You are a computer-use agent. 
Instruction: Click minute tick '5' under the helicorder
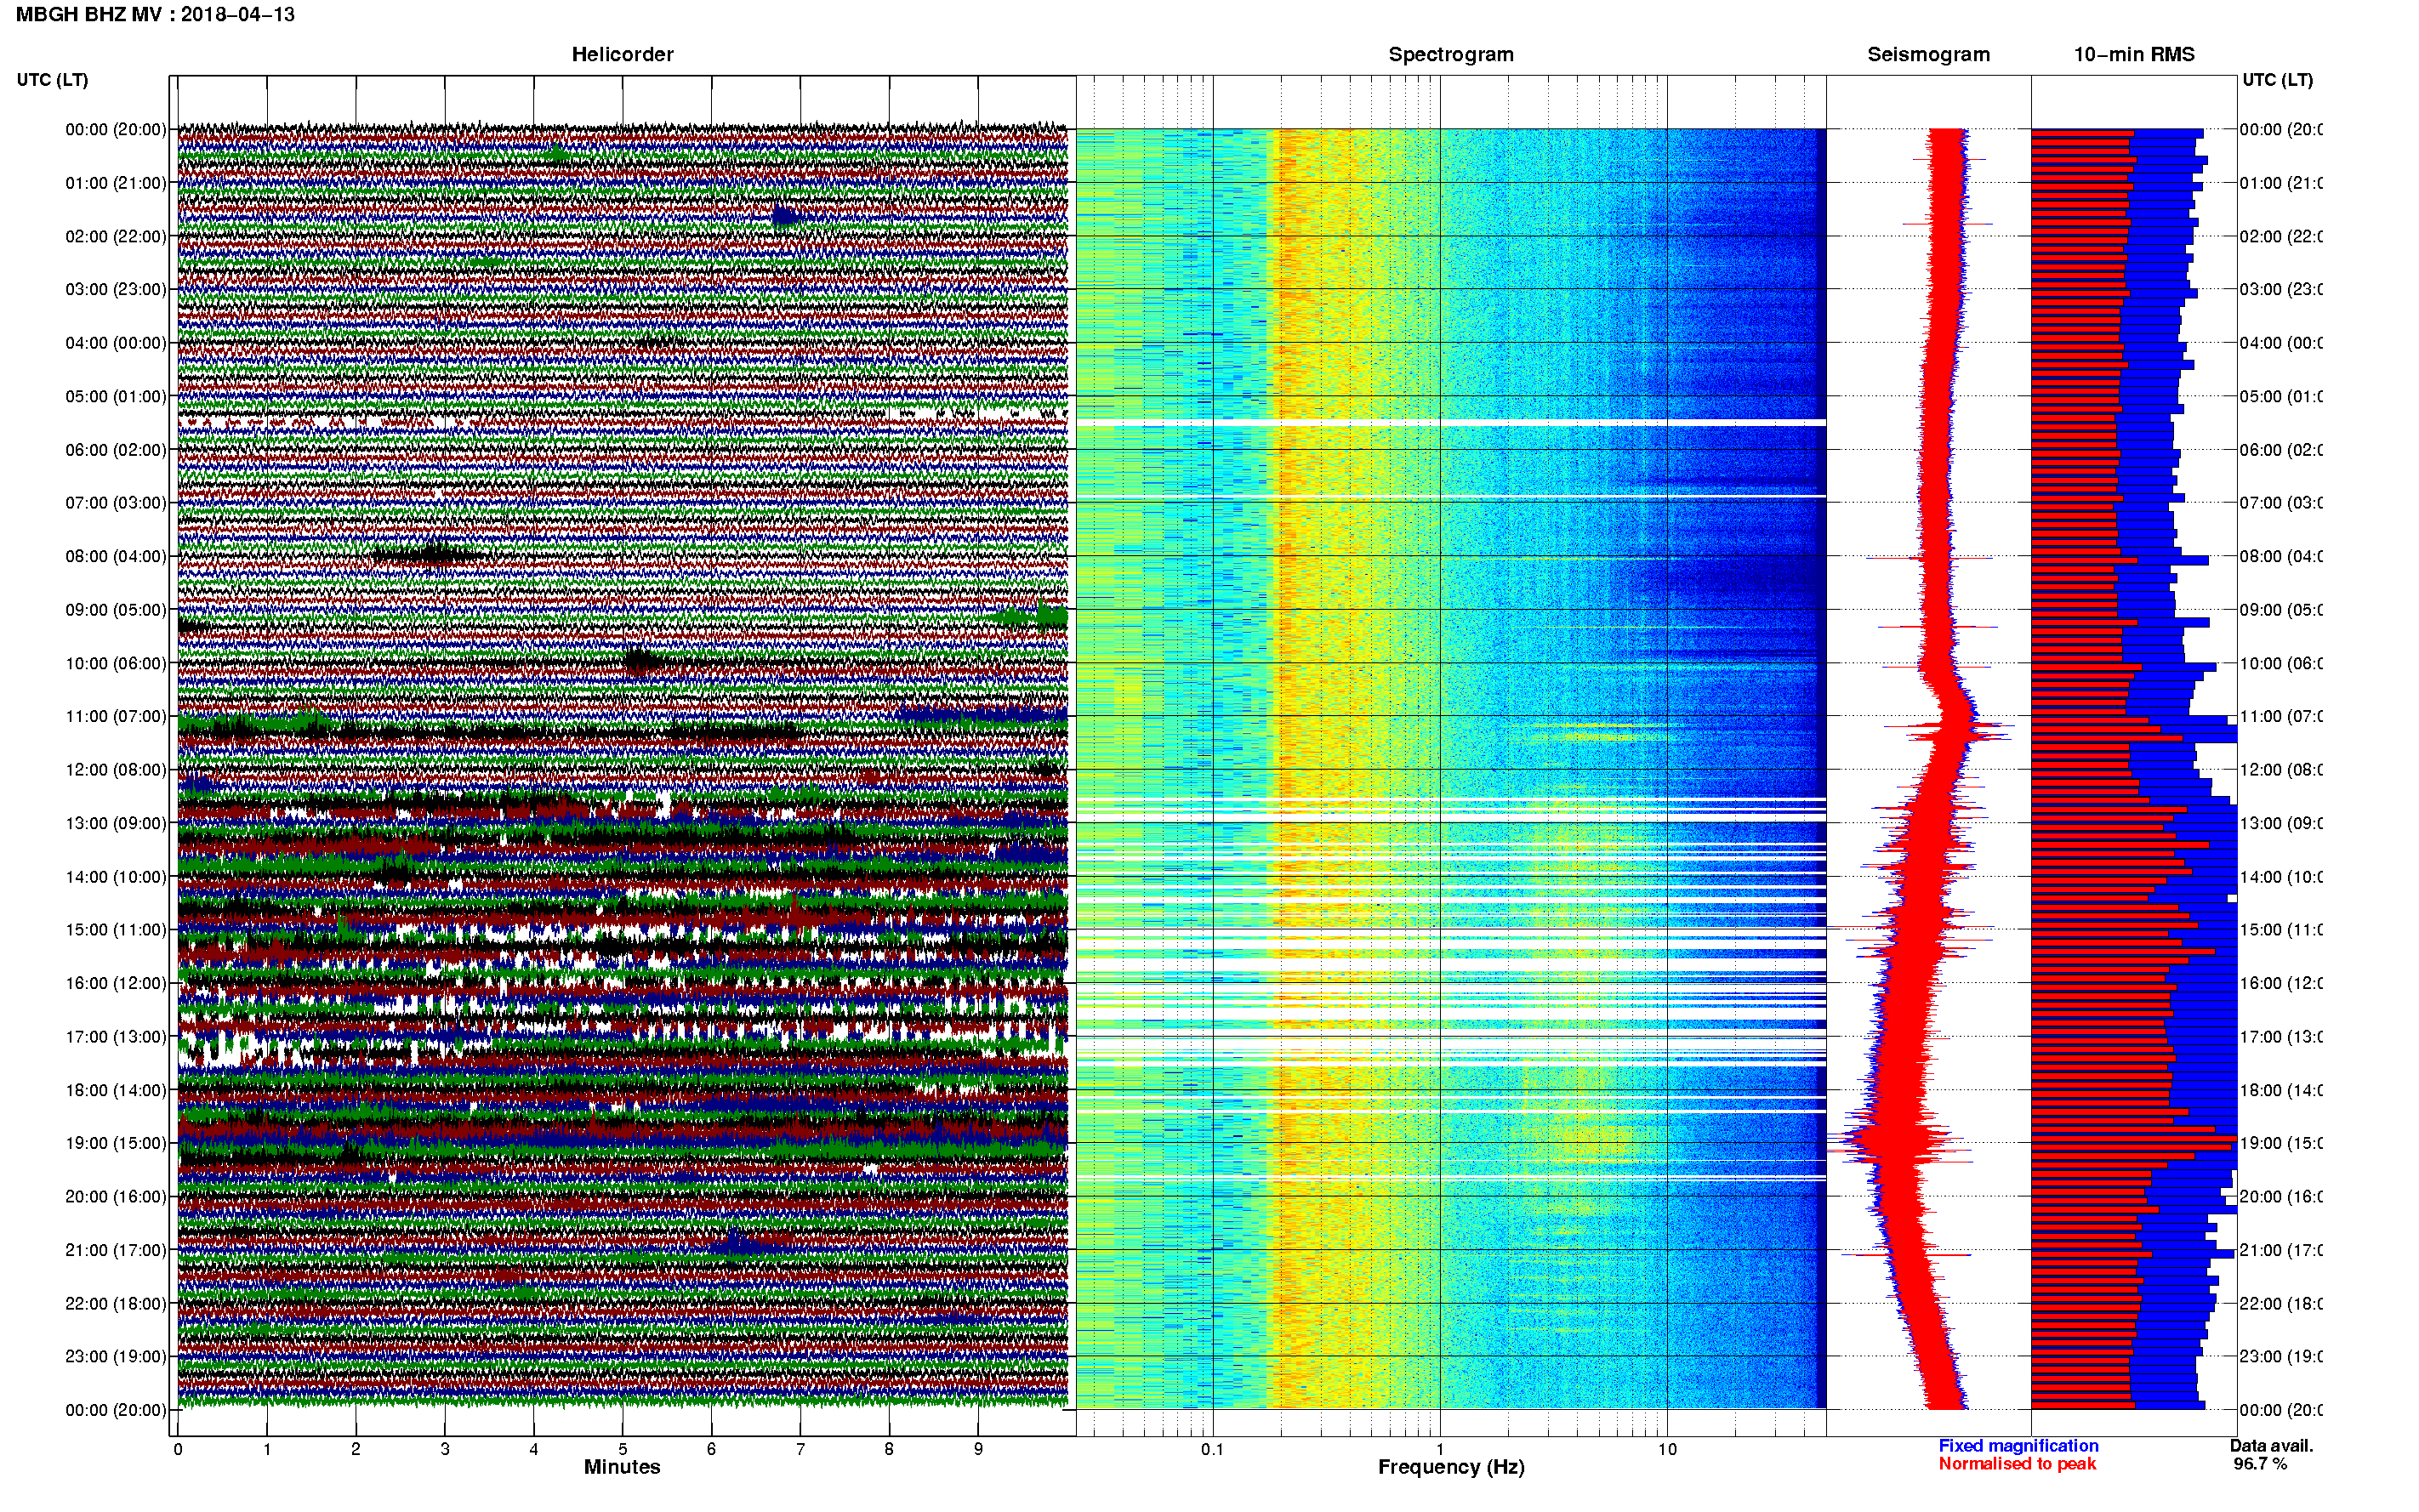pos(623,1449)
